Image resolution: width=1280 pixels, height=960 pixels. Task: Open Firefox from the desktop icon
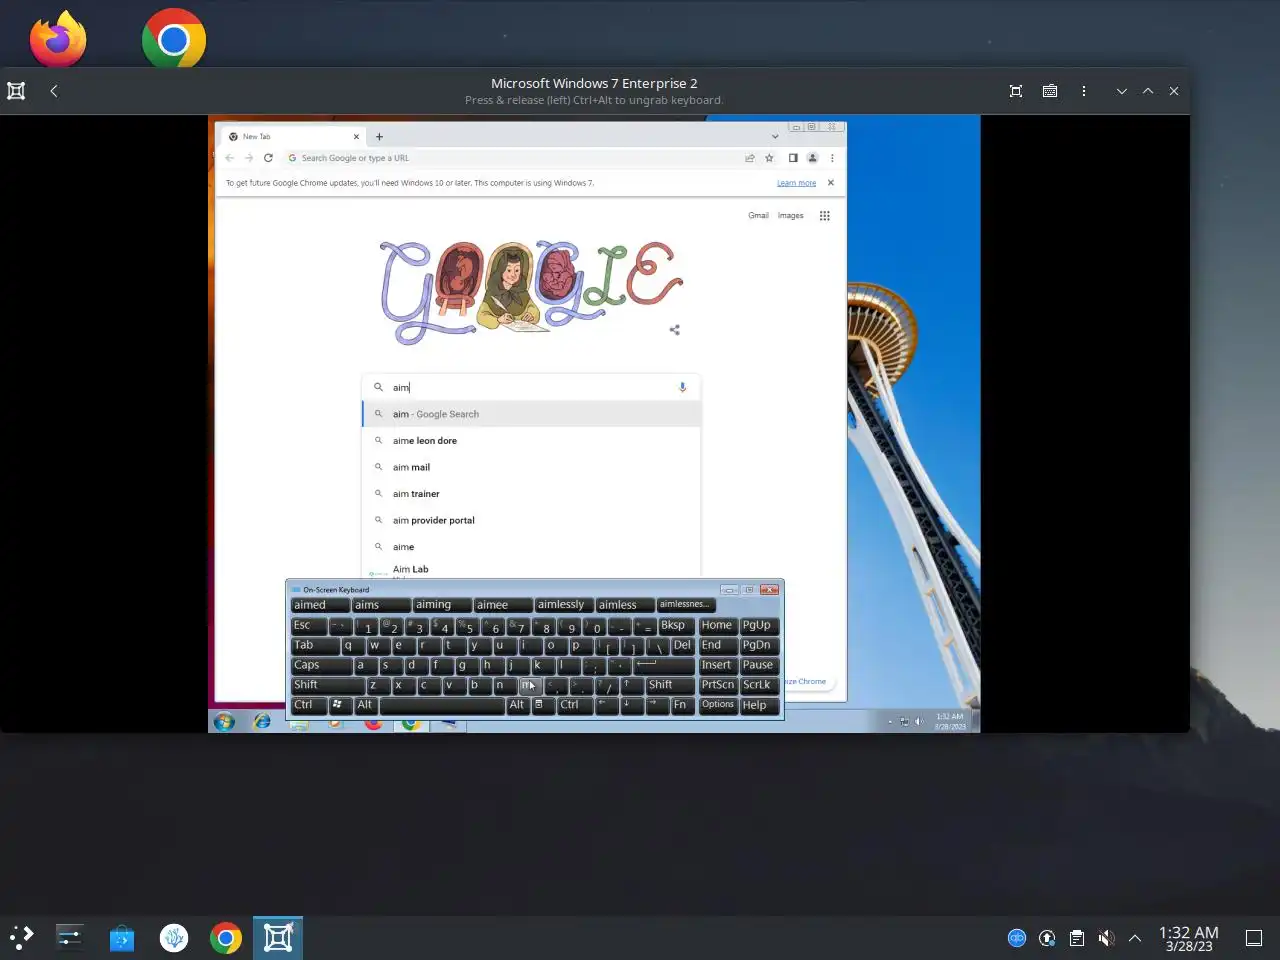point(58,38)
